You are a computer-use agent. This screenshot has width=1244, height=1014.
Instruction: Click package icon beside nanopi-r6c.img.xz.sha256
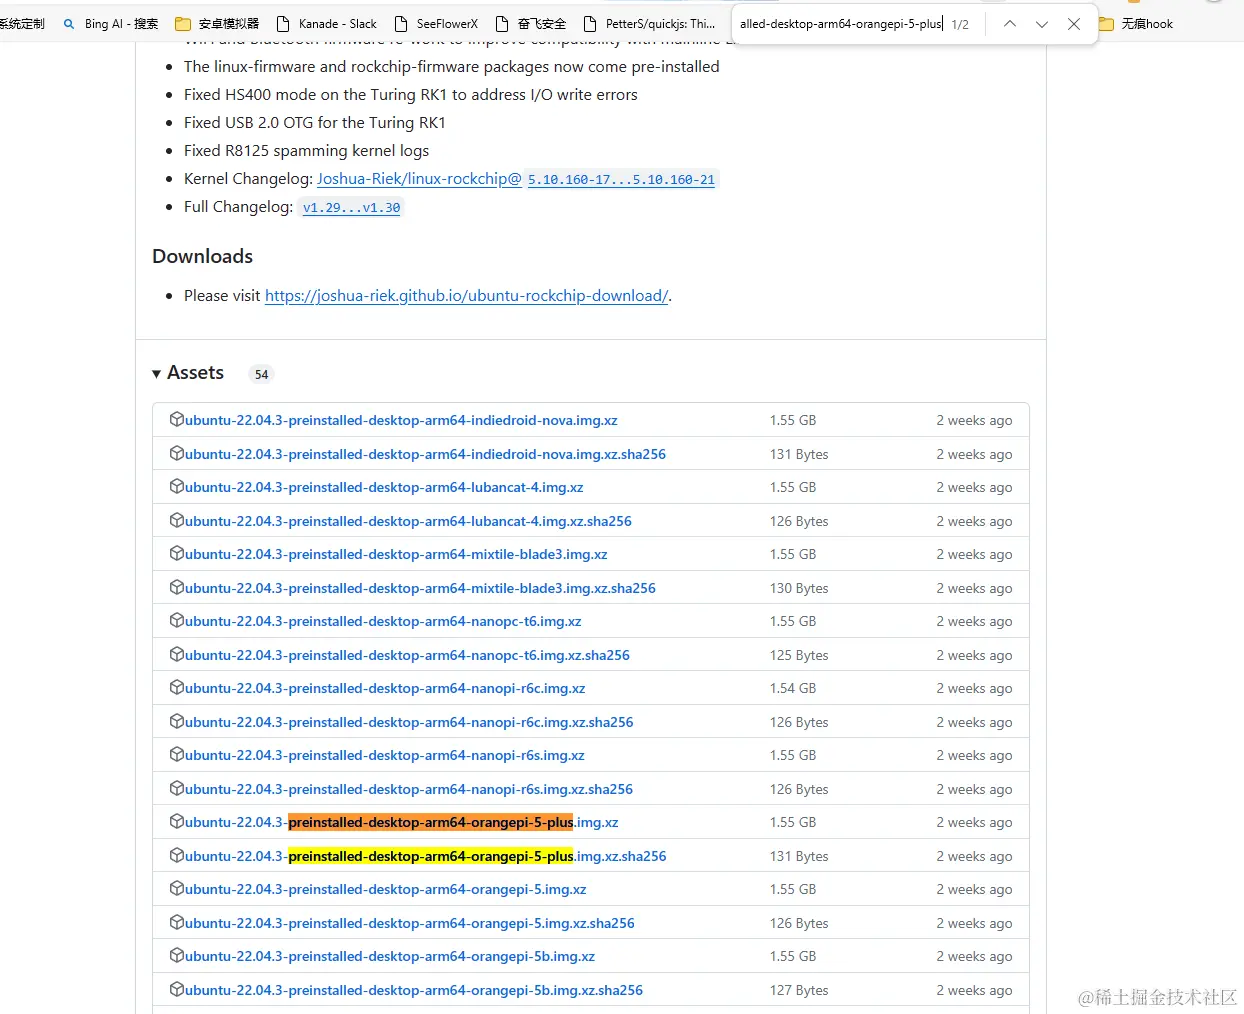pos(177,721)
